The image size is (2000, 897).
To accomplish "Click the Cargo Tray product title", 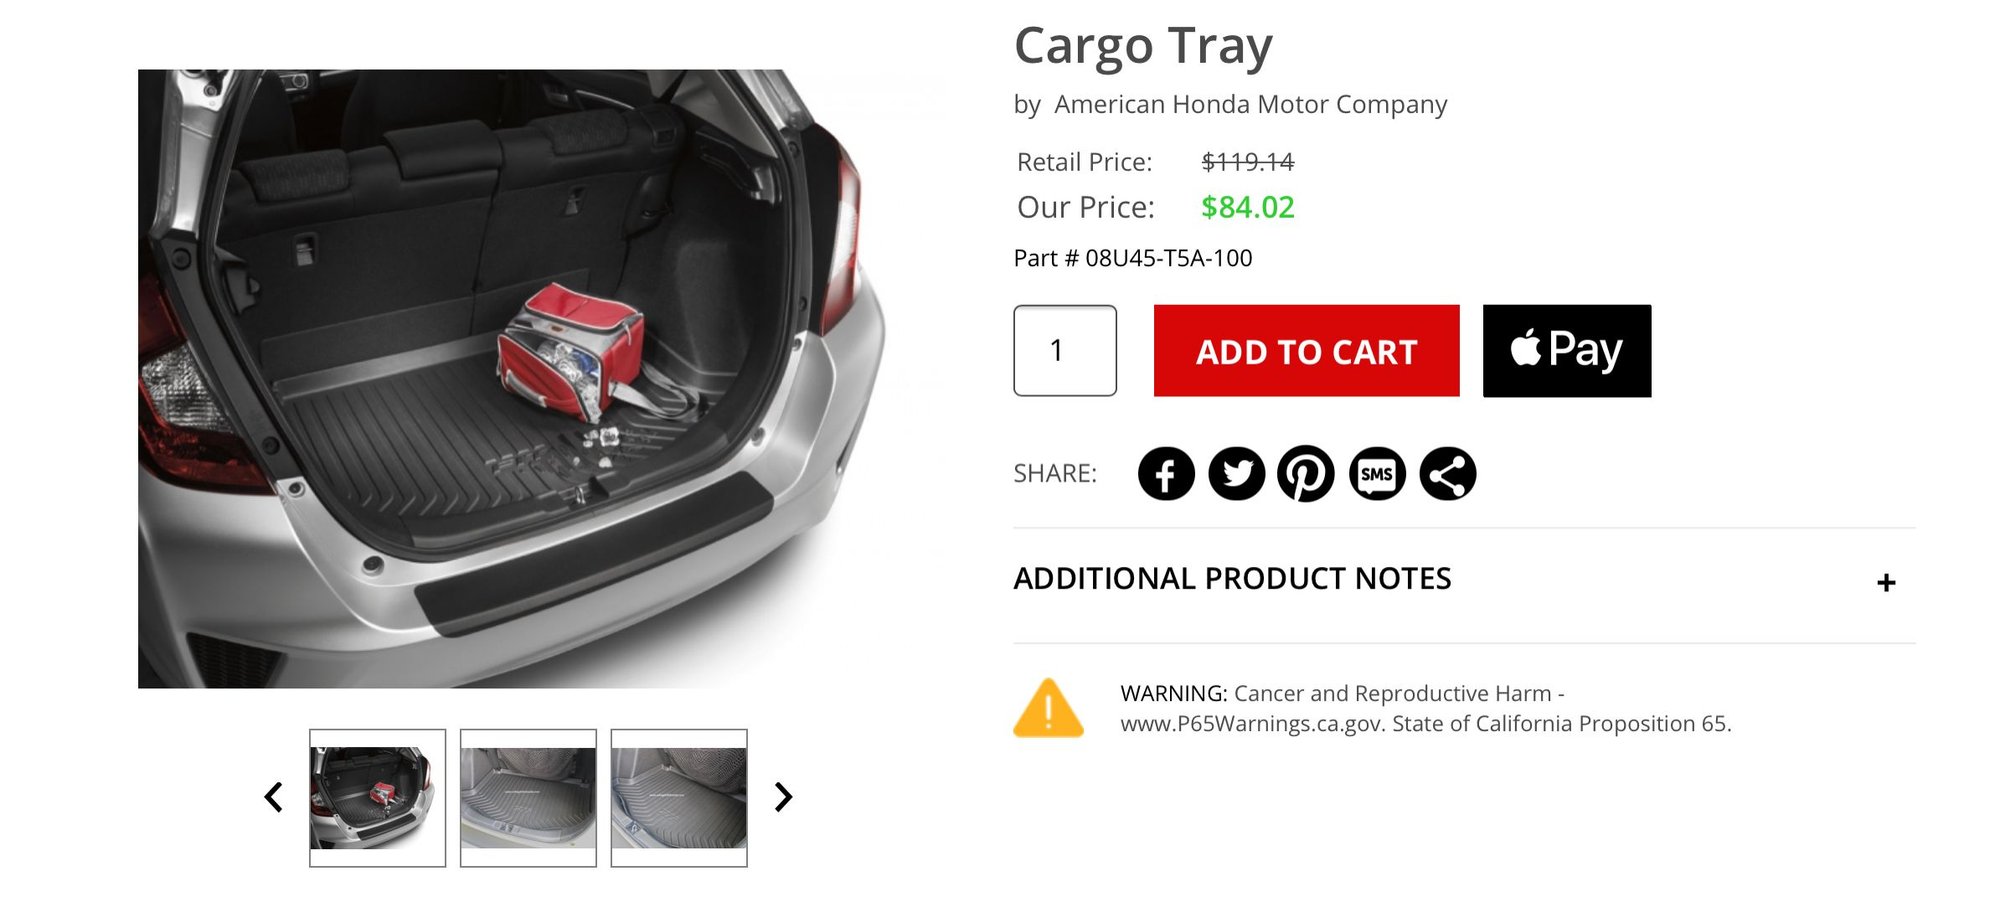I will 1143,46.
